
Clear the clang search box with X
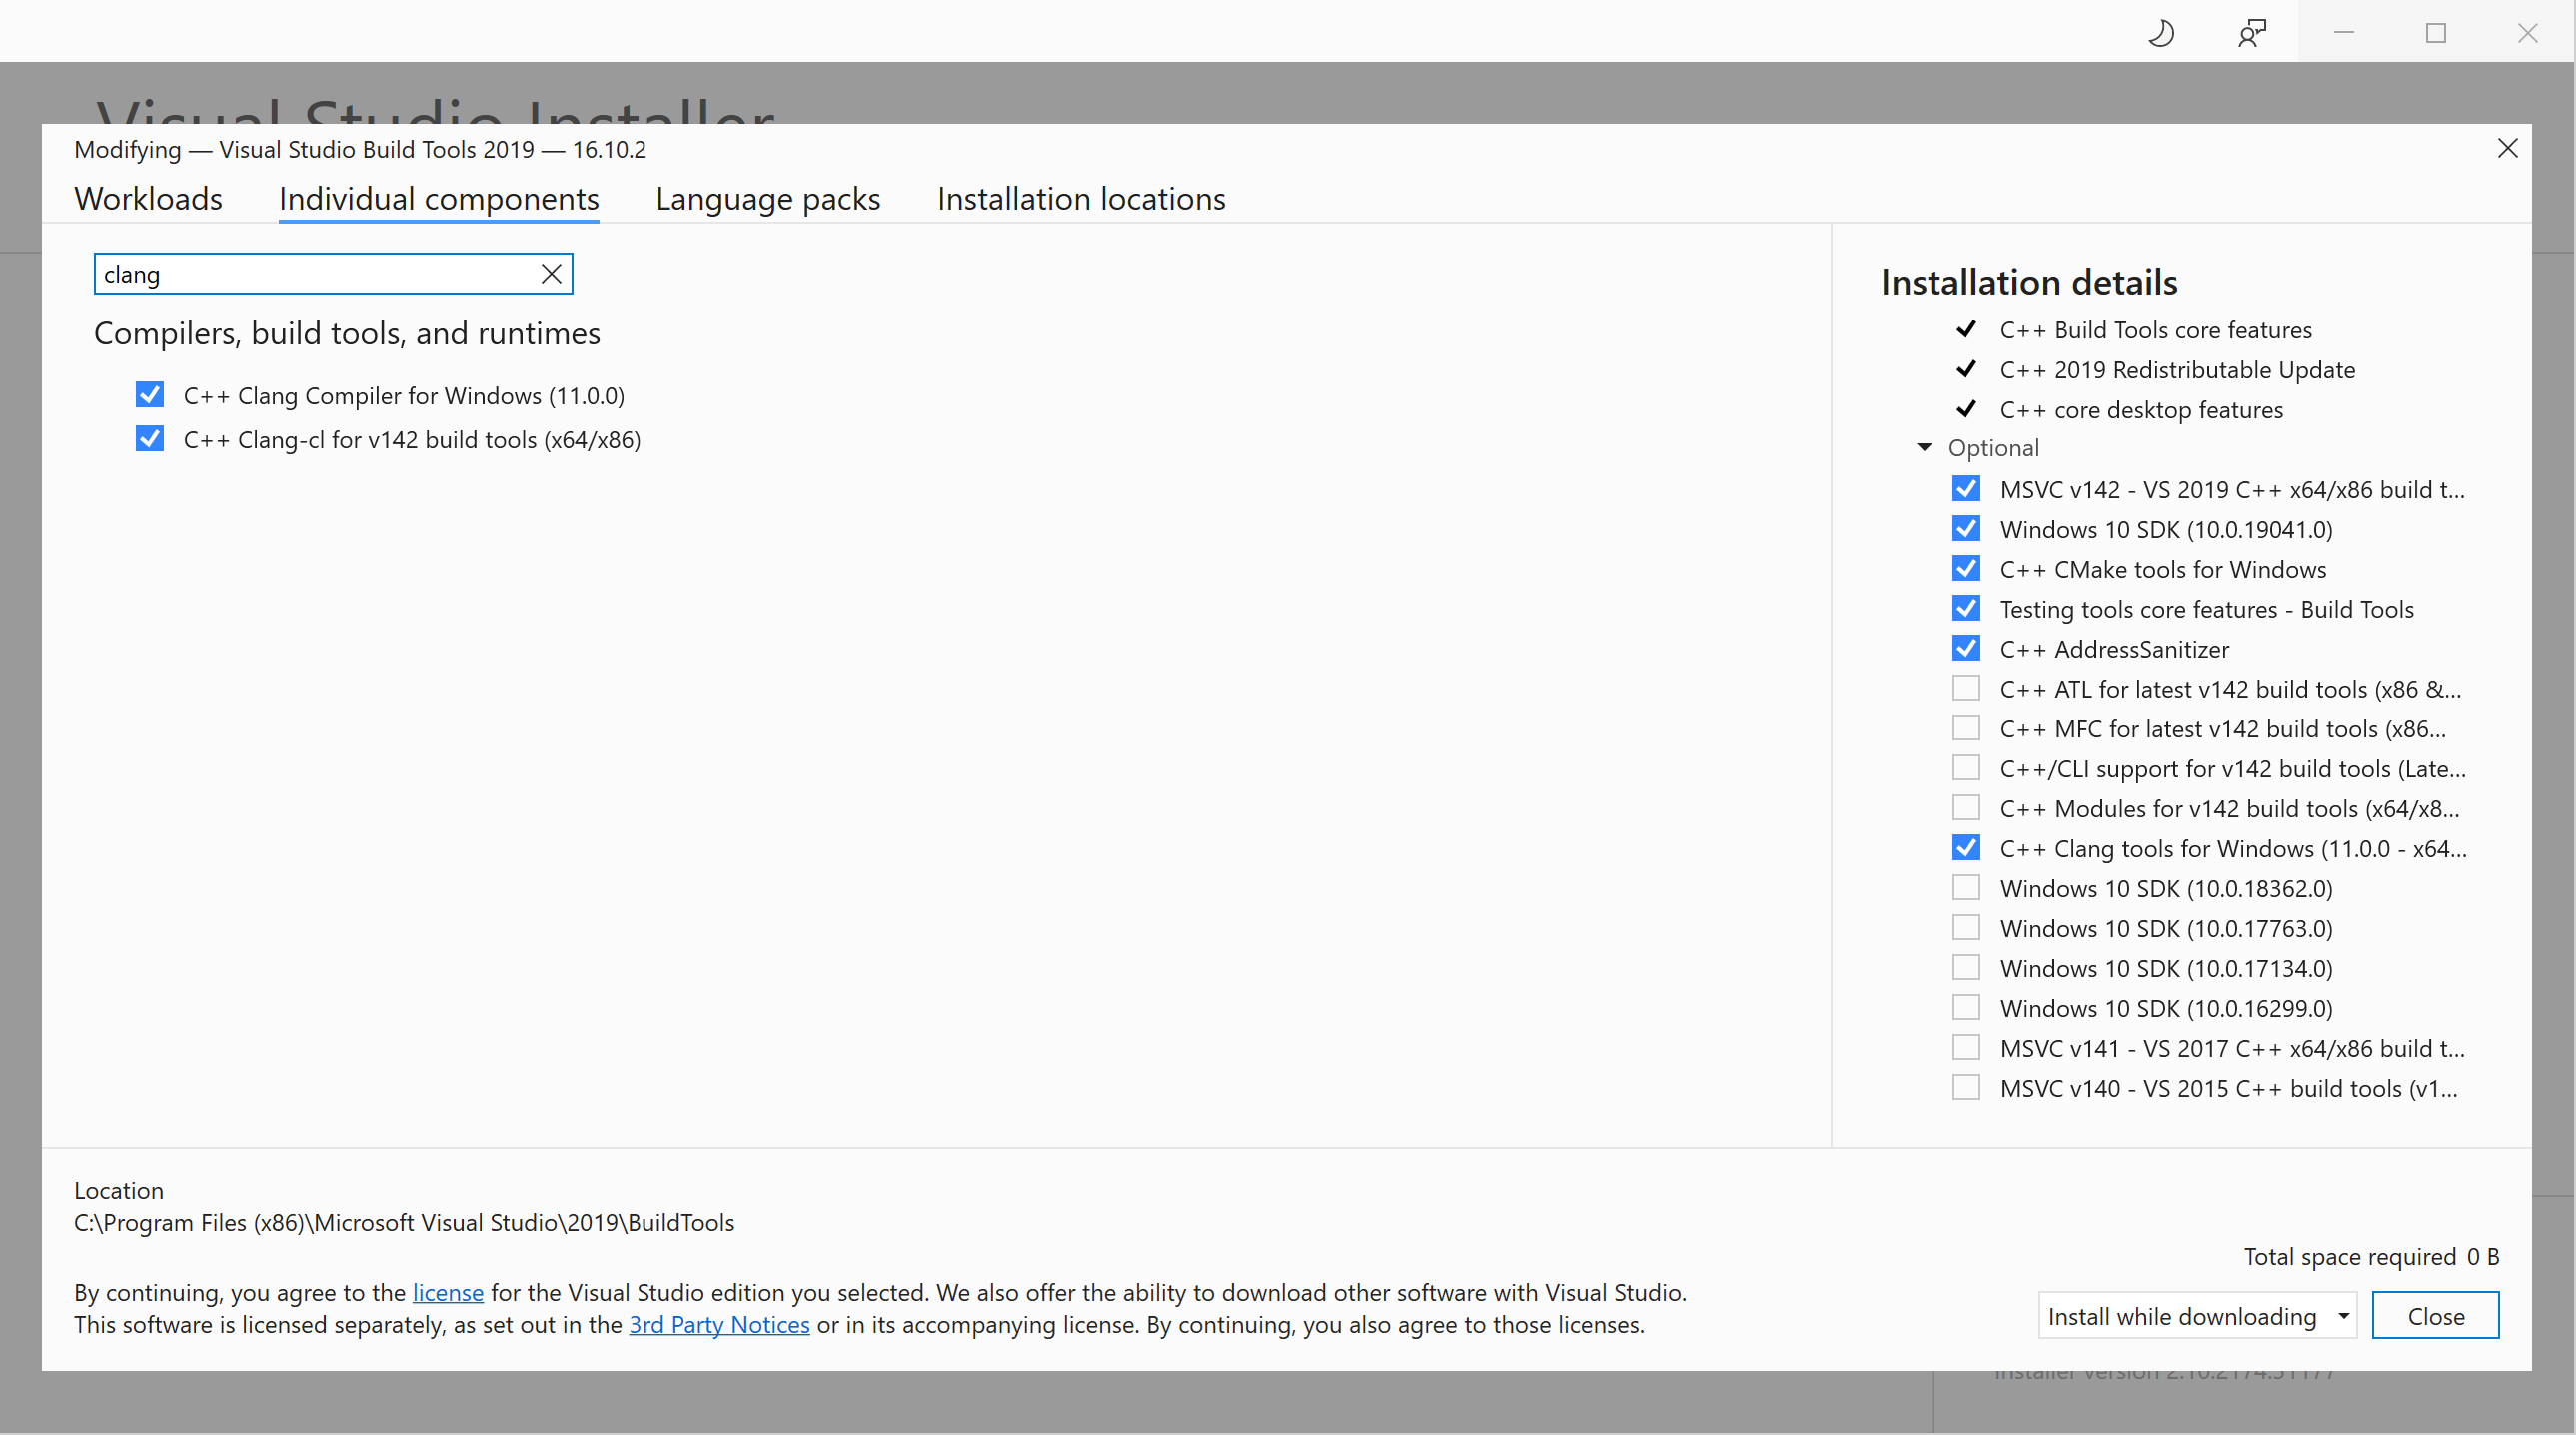tap(551, 274)
